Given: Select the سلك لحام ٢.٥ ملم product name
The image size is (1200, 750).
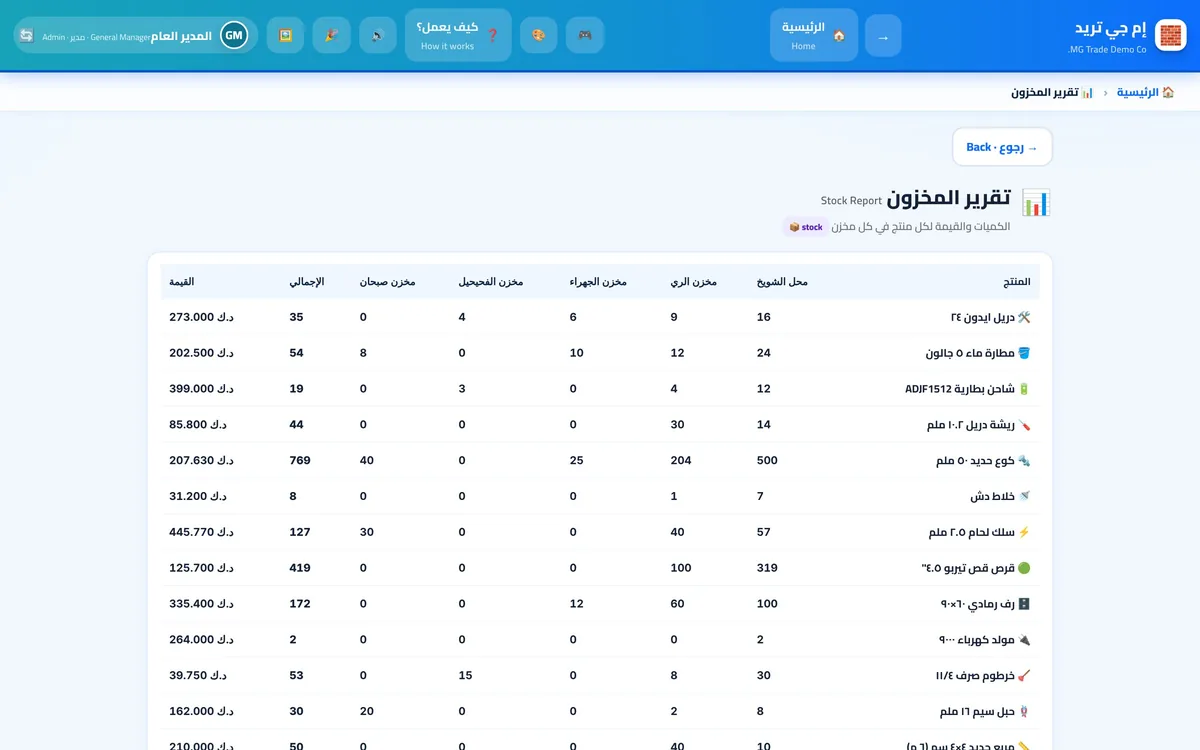Looking at the screenshot, I should (979, 532).
